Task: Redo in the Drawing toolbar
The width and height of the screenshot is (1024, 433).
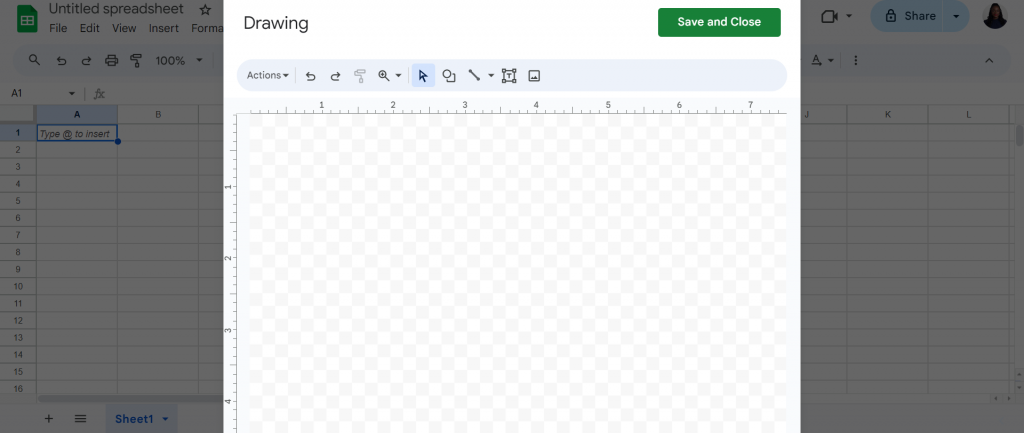Action: click(335, 76)
